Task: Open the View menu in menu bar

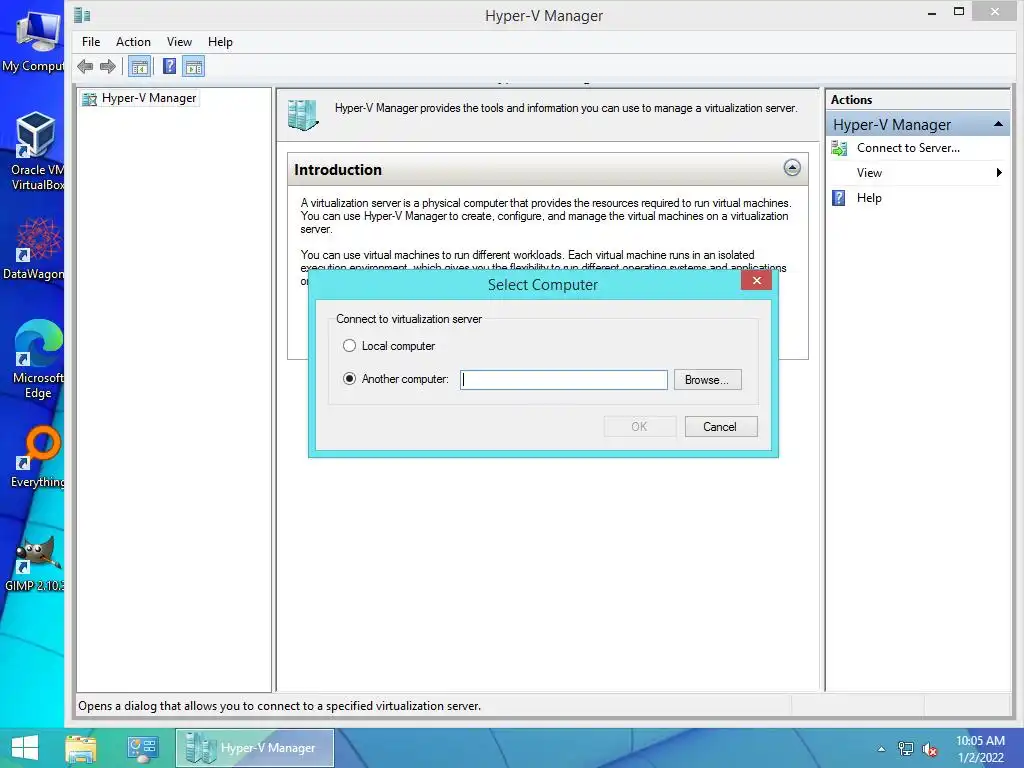Action: (x=179, y=42)
